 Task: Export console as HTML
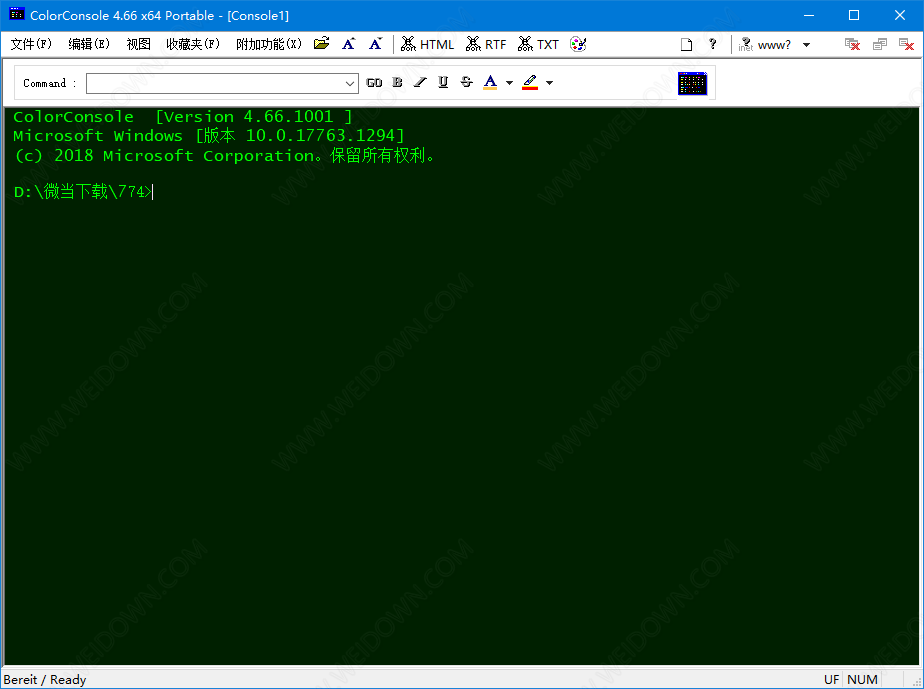click(427, 44)
